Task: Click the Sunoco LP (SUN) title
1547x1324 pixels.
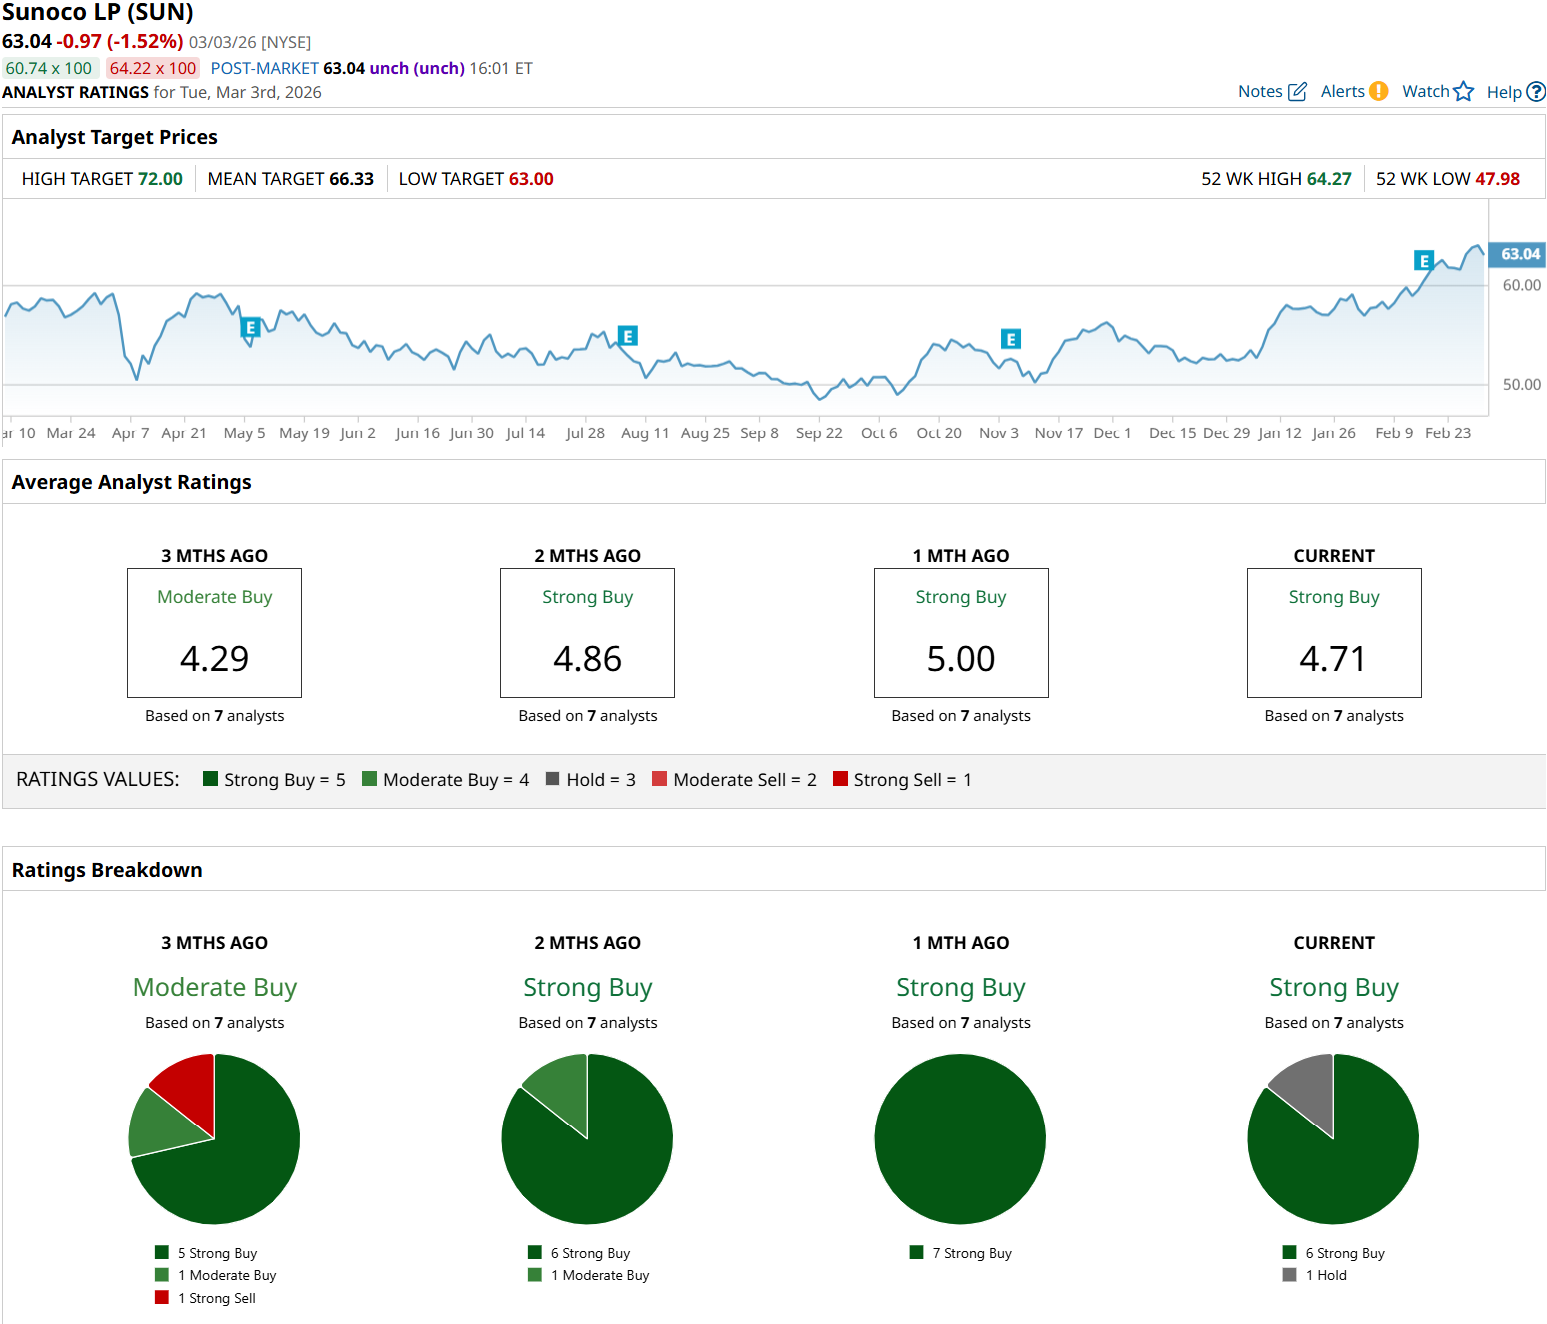Action: (x=98, y=13)
